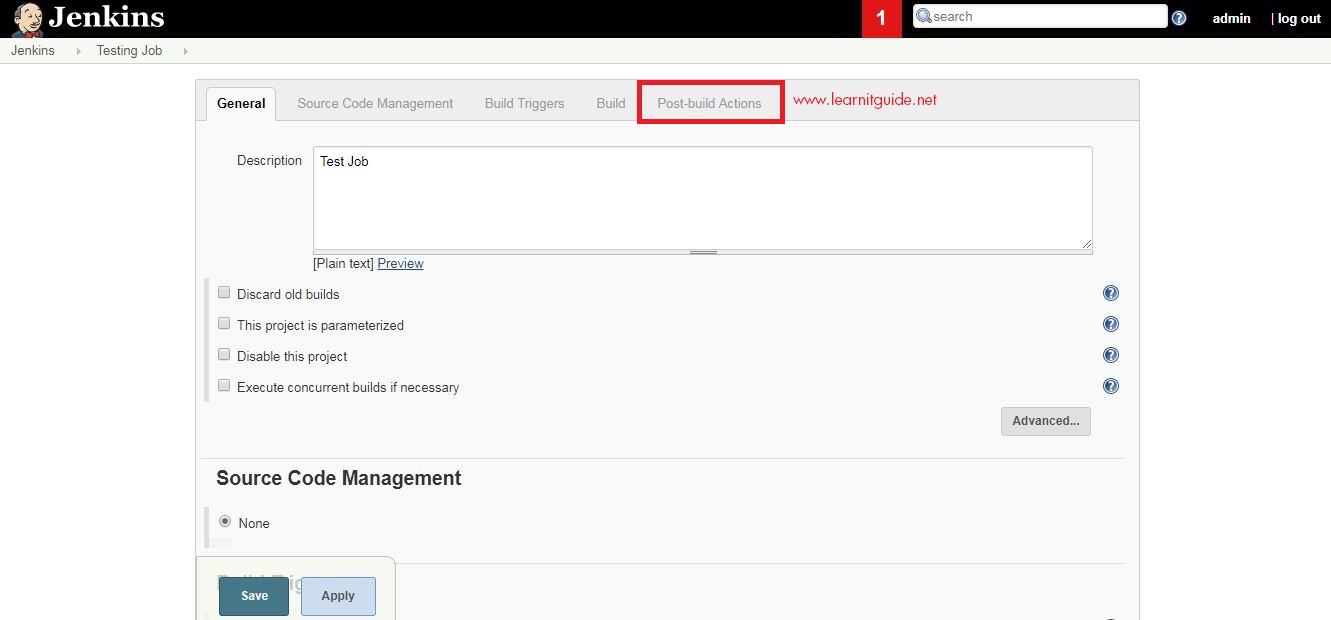Click the Jenkins logo in the header

(x=107, y=17)
